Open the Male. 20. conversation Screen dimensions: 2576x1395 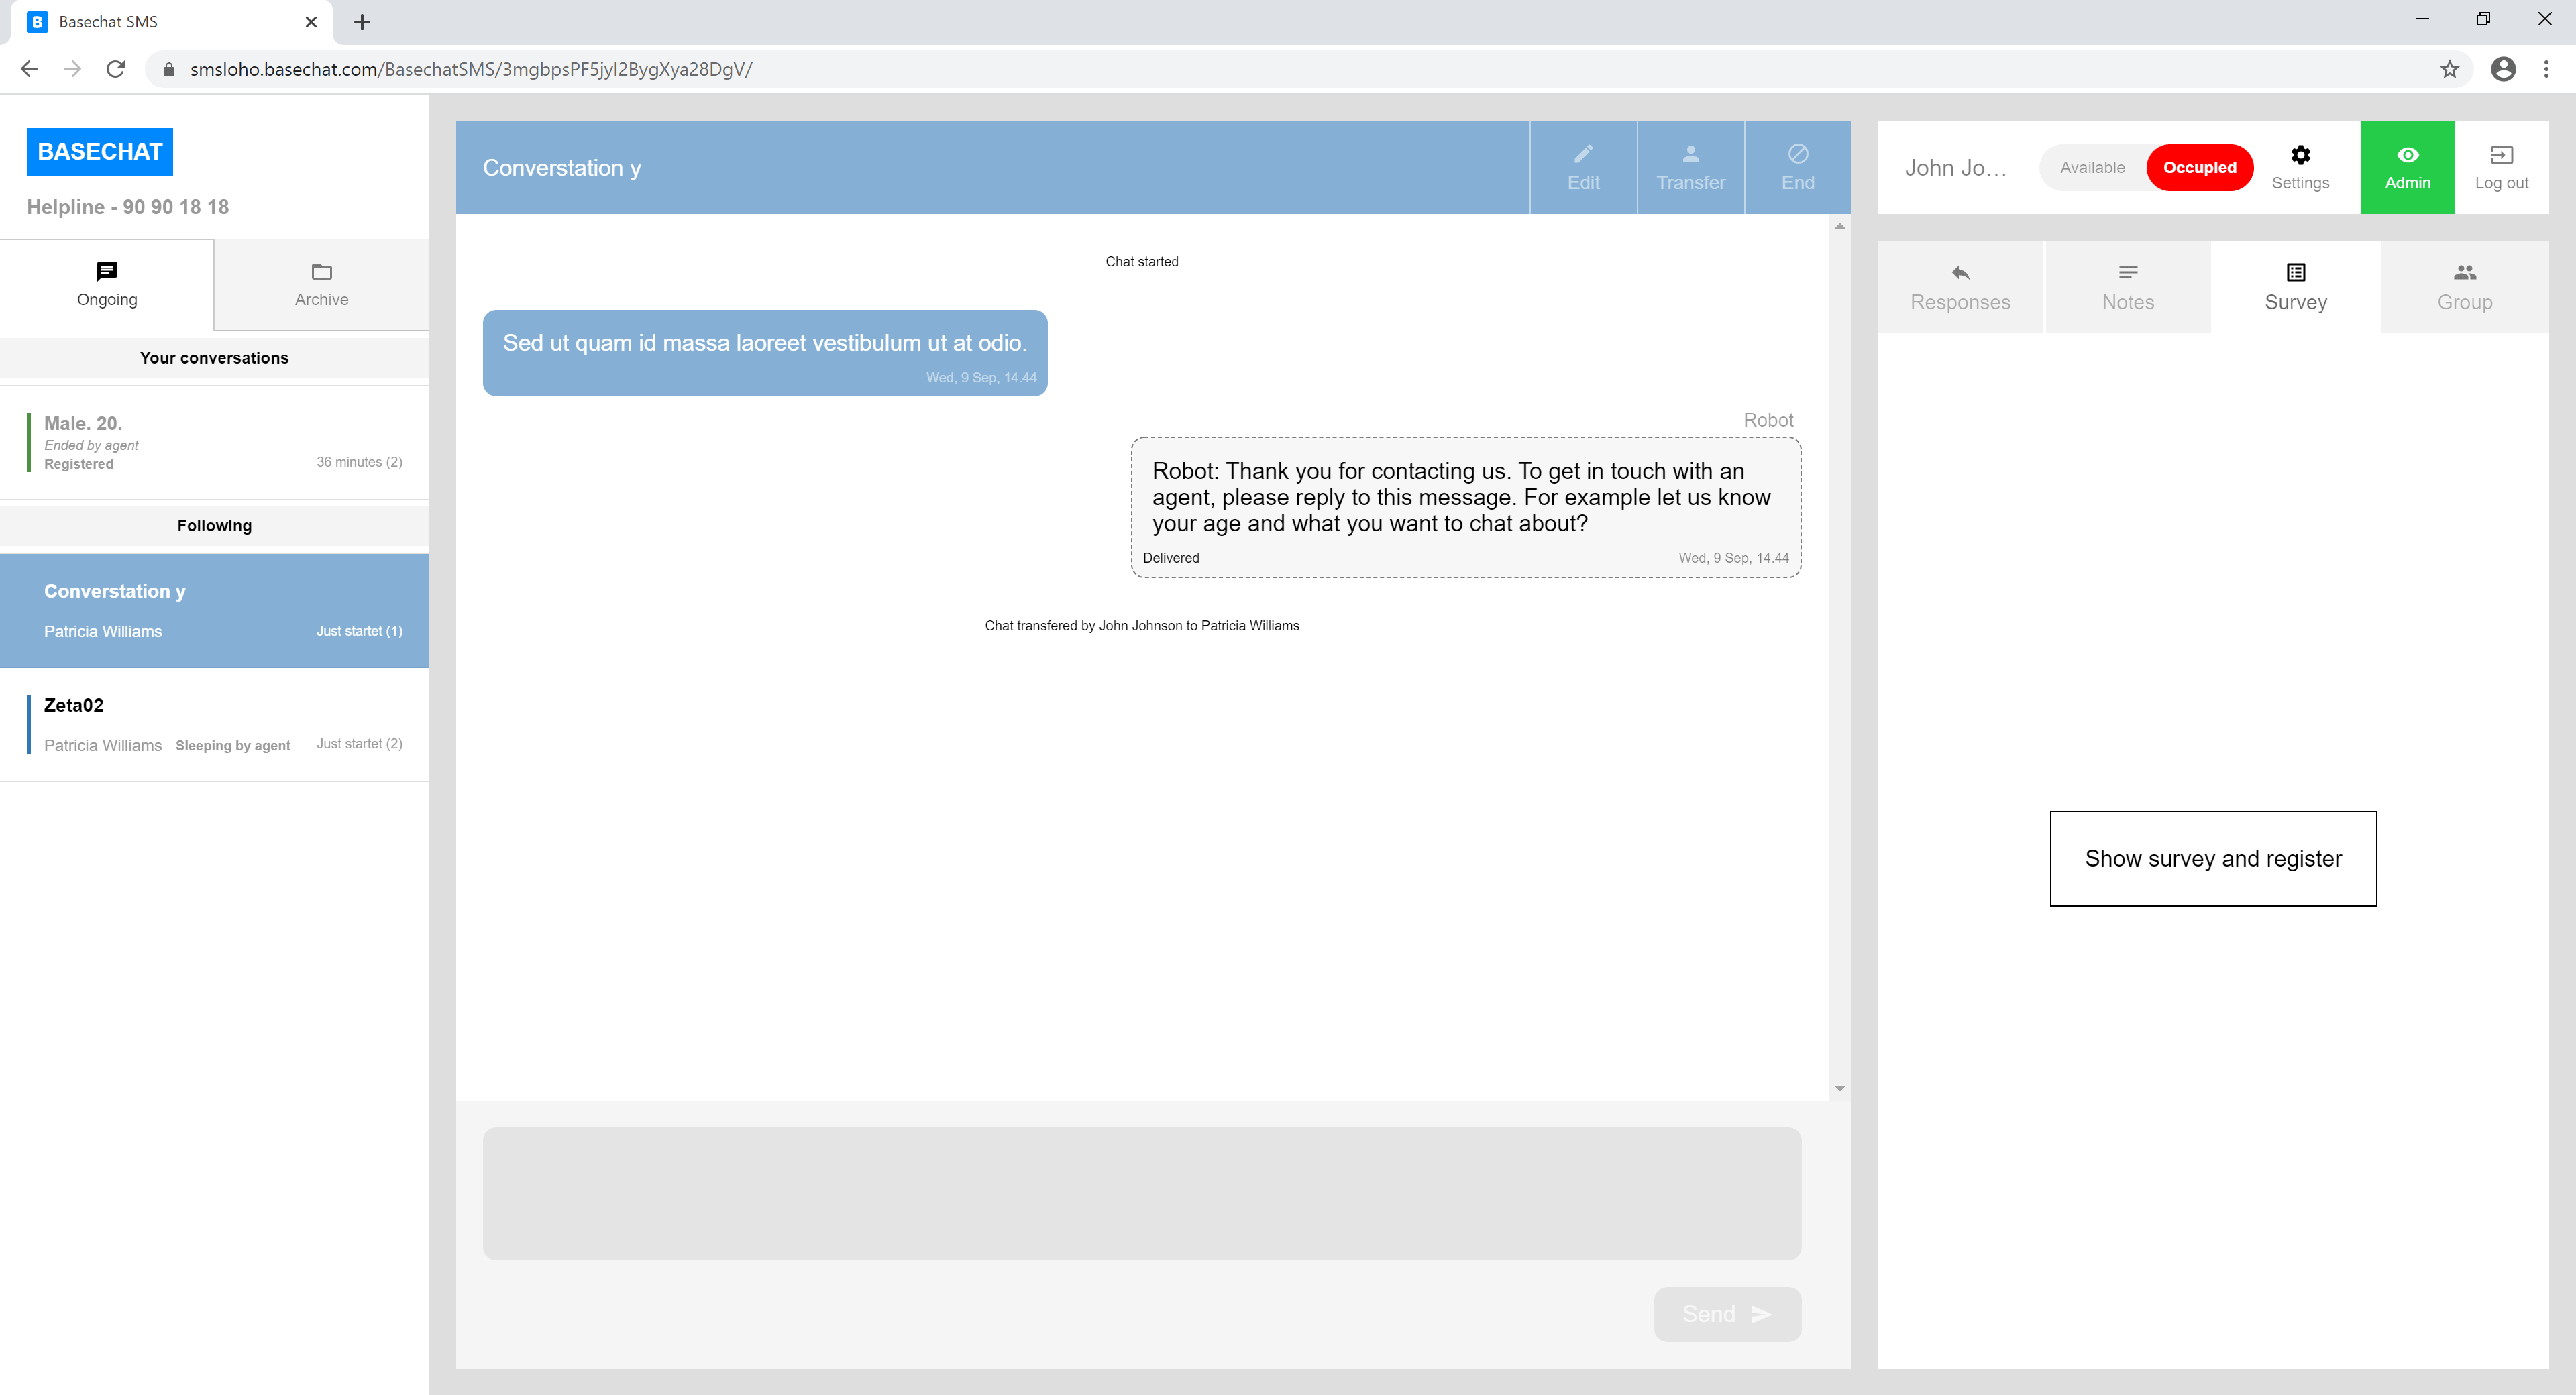click(x=214, y=443)
